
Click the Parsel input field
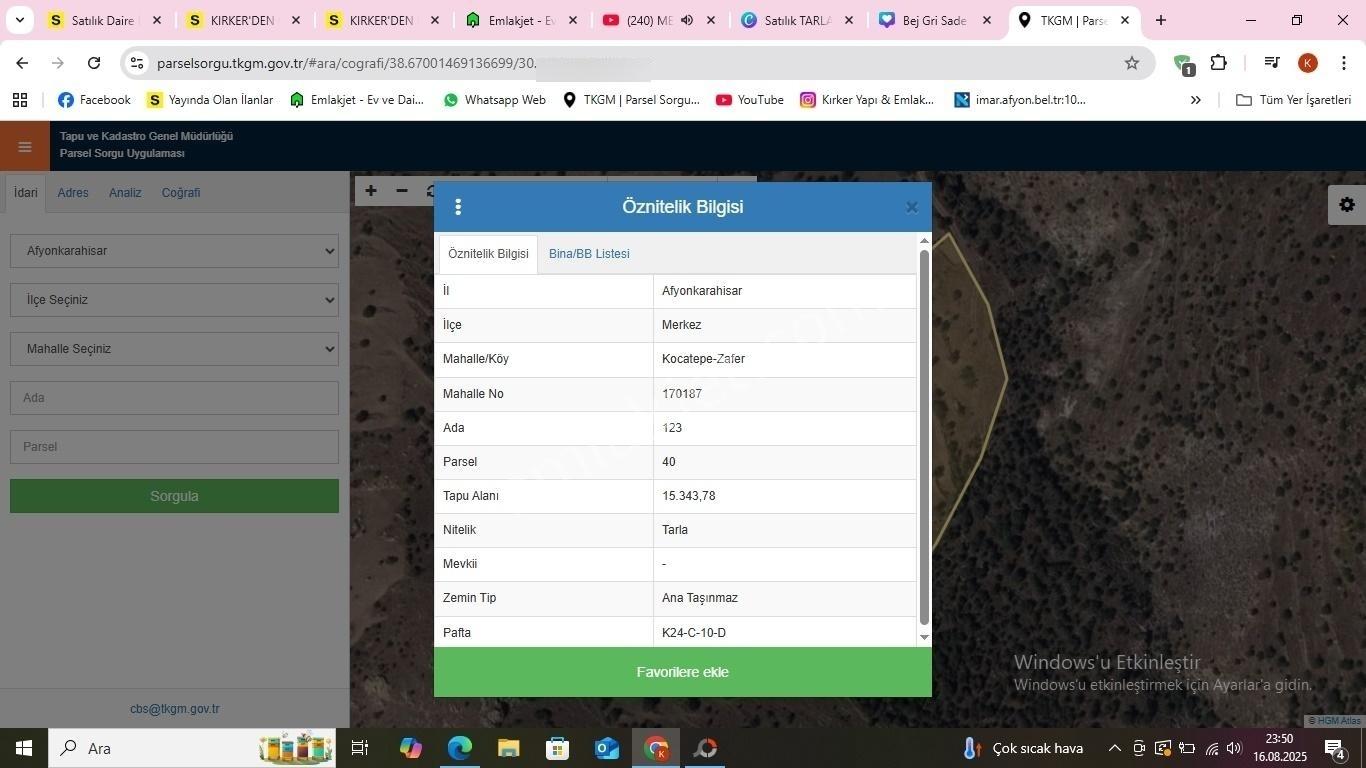pyautogui.click(x=174, y=447)
